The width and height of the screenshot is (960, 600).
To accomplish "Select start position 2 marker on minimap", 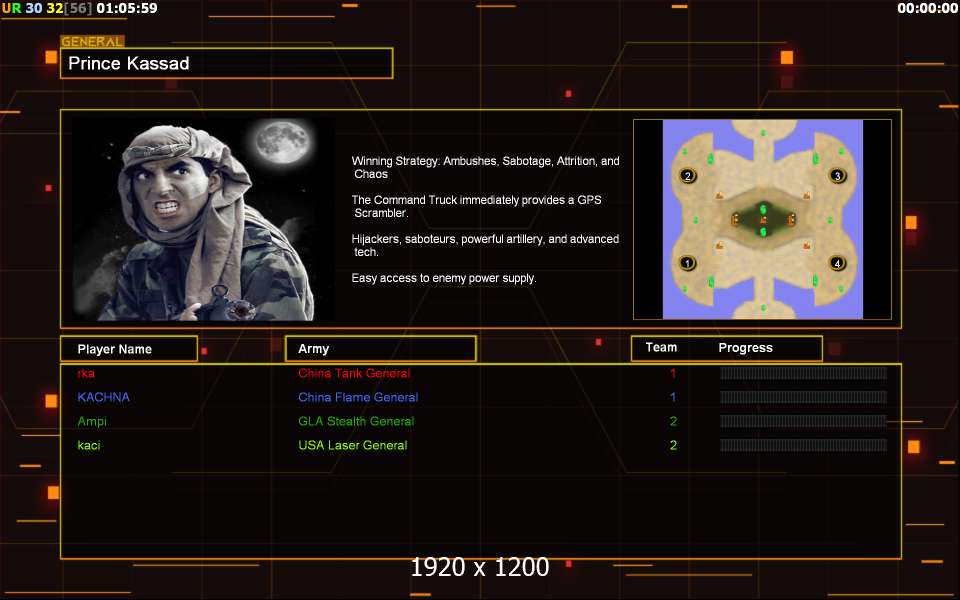I will 687,176.
